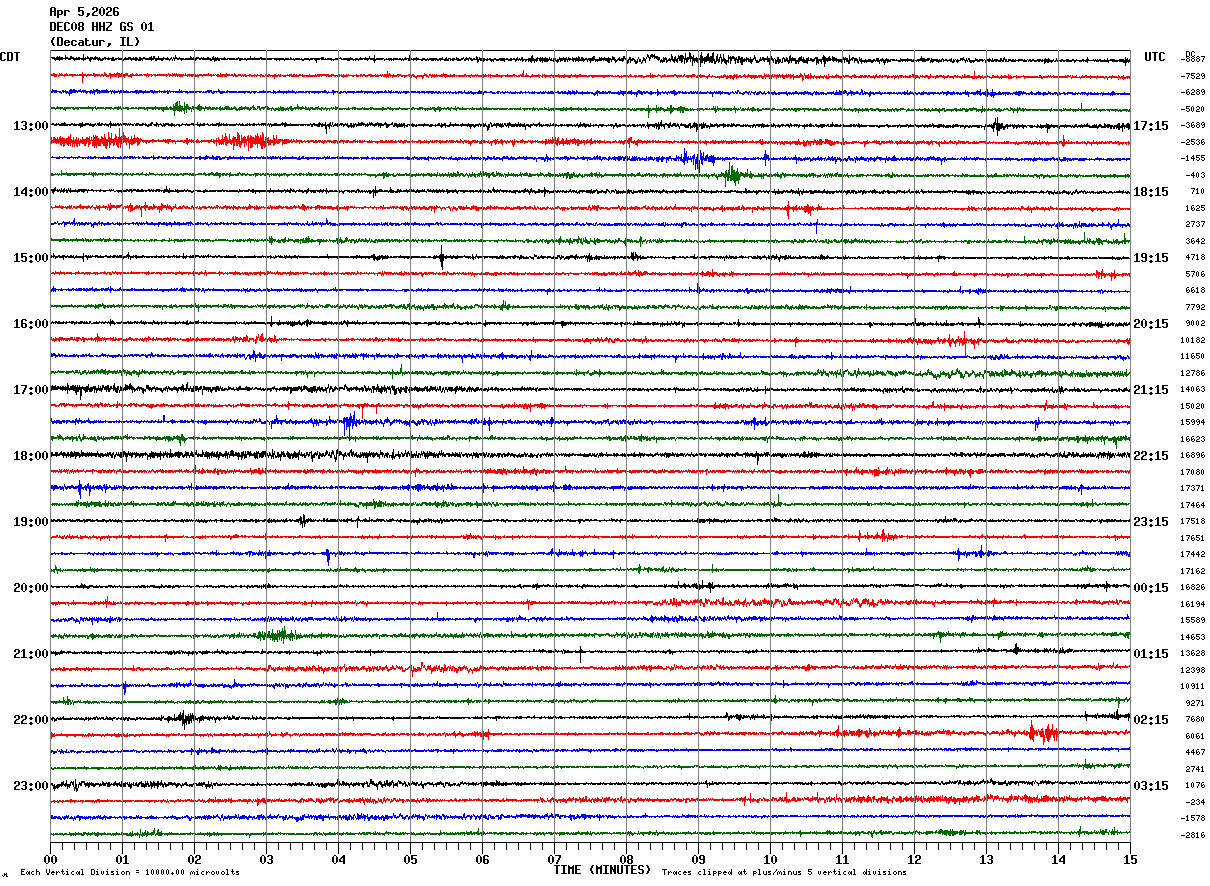Click minute tick label 06 on axis
The height and width of the screenshot is (886, 1210).
click(482, 859)
